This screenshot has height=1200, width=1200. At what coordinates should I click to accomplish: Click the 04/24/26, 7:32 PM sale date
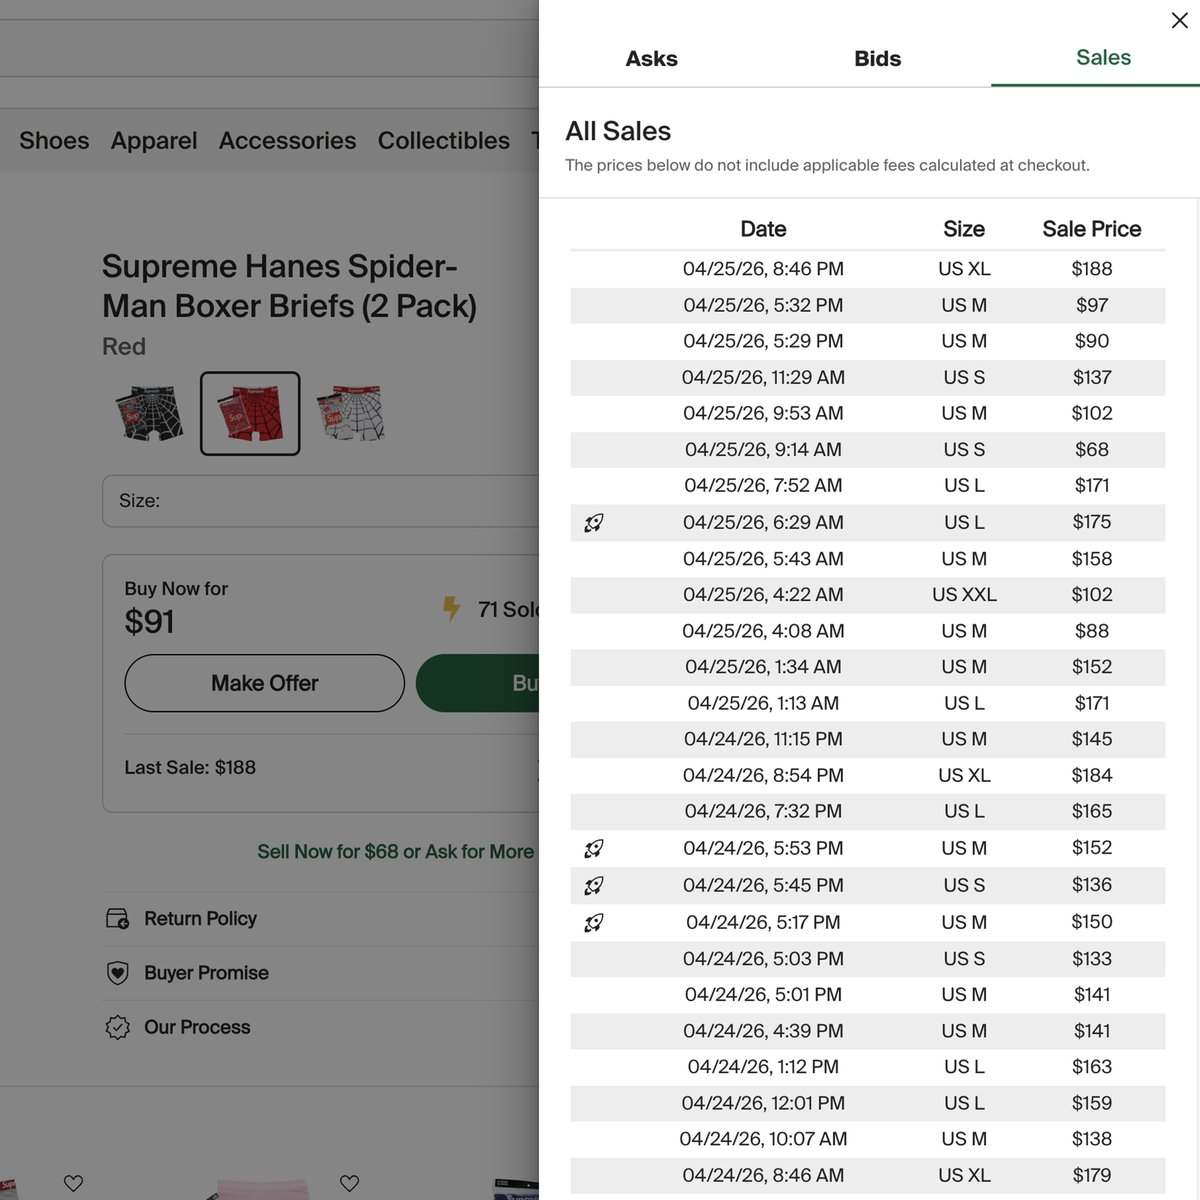[x=763, y=811]
